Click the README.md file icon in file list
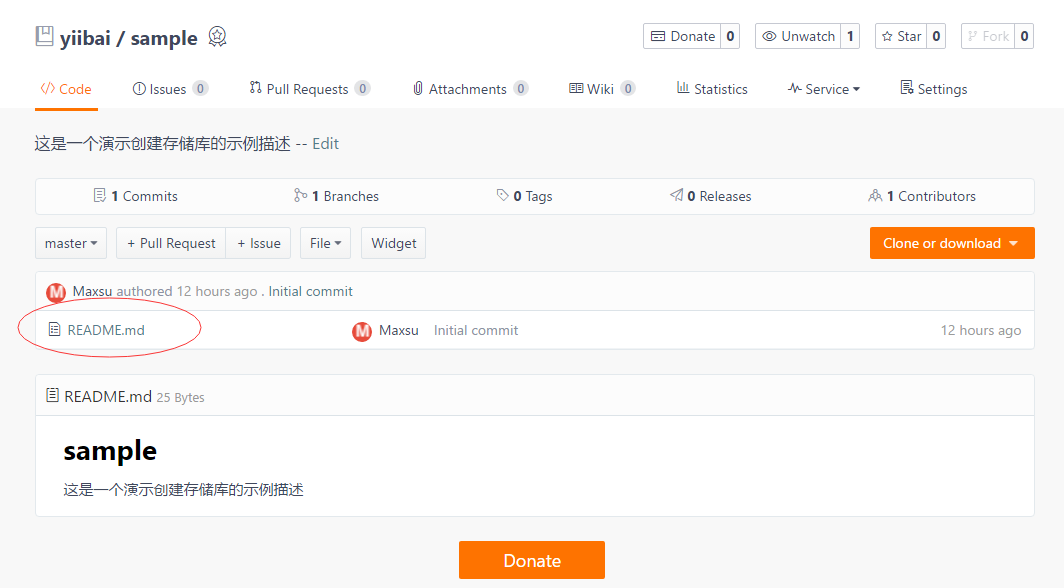The width and height of the screenshot is (1064, 588). [x=55, y=330]
